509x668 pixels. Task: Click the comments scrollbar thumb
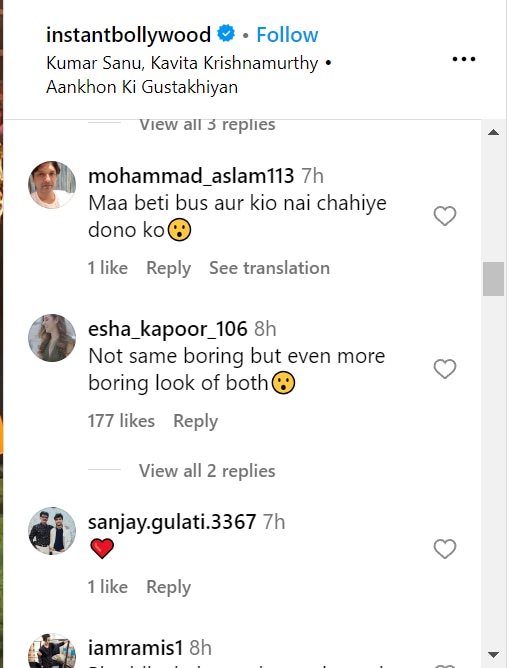tap(494, 279)
